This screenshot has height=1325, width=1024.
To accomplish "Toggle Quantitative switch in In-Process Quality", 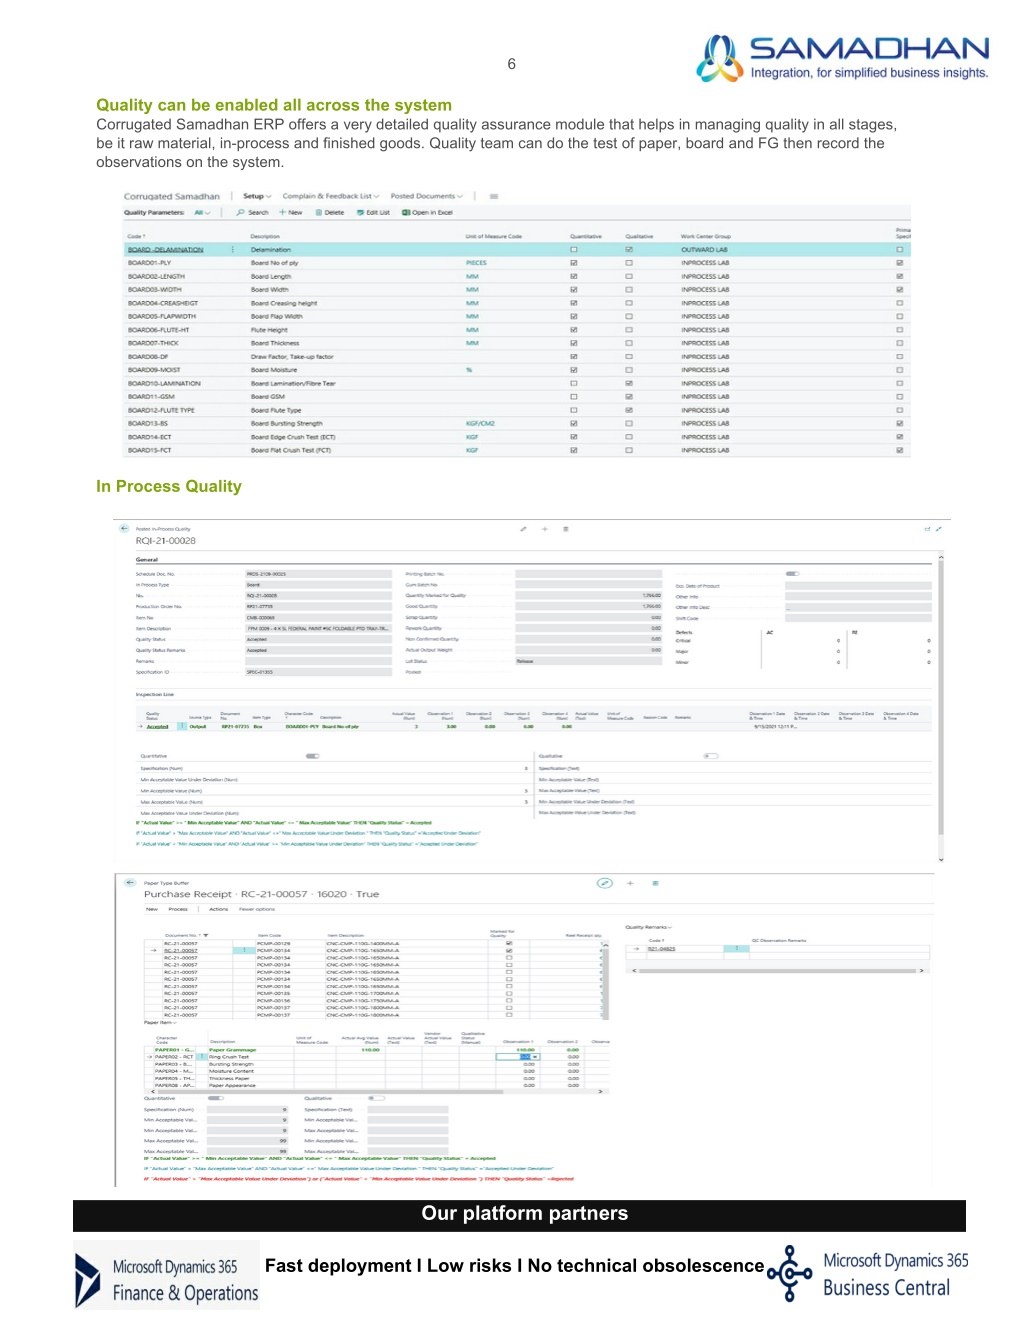I will [x=312, y=756].
